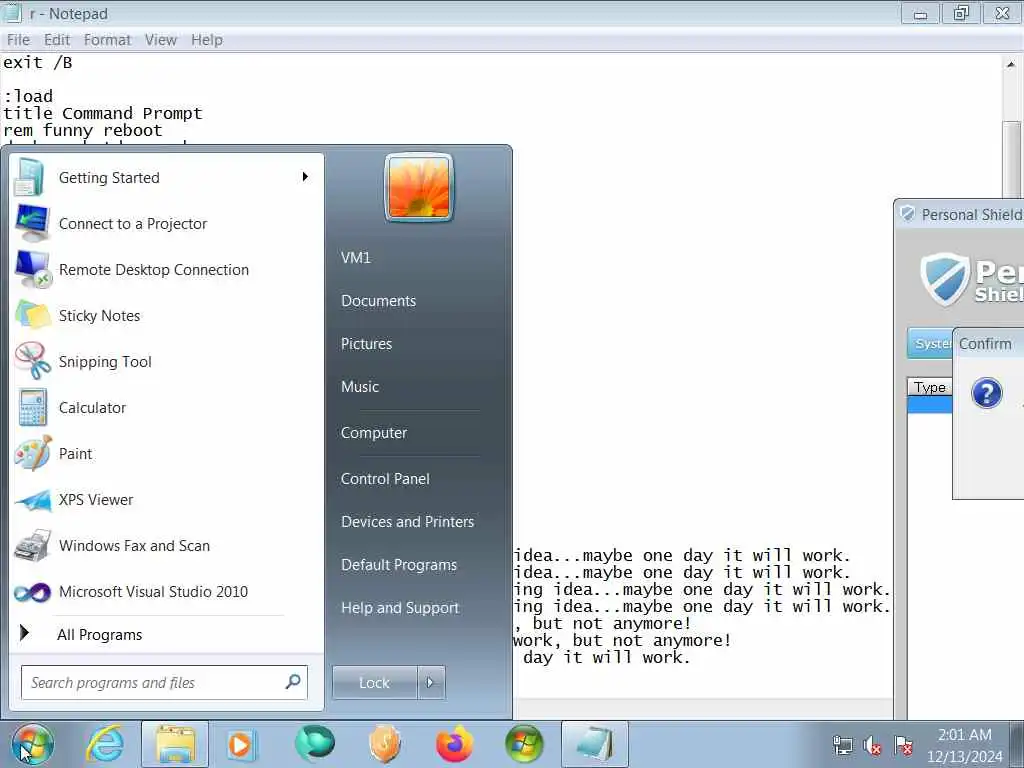Open the Notepad View menu
Image resolution: width=1024 pixels, height=768 pixels.
point(161,40)
